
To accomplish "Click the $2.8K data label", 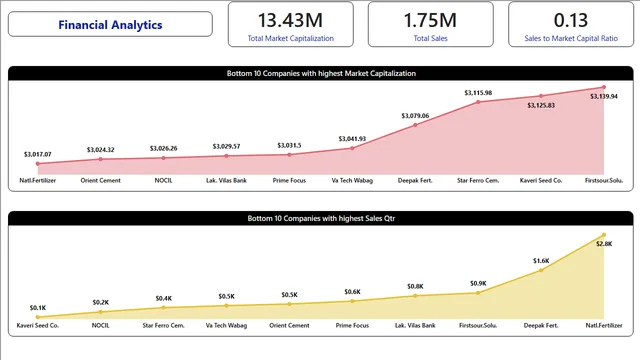I will (604, 244).
